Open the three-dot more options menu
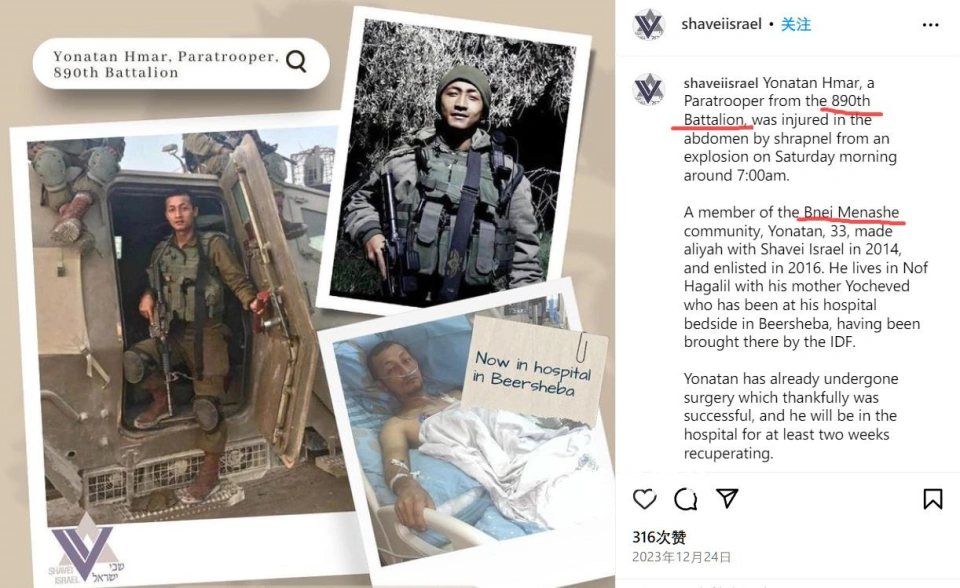The height and width of the screenshot is (588, 960). 930,24
